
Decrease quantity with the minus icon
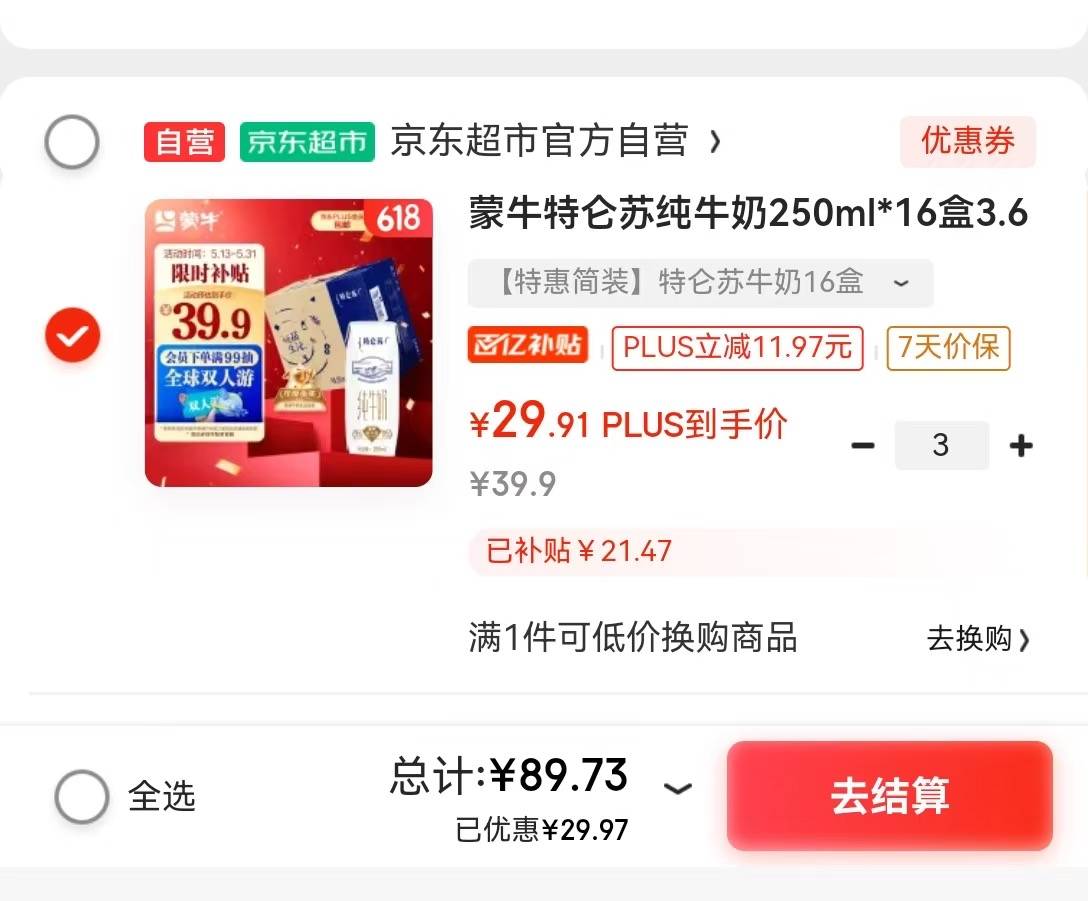tap(862, 446)
